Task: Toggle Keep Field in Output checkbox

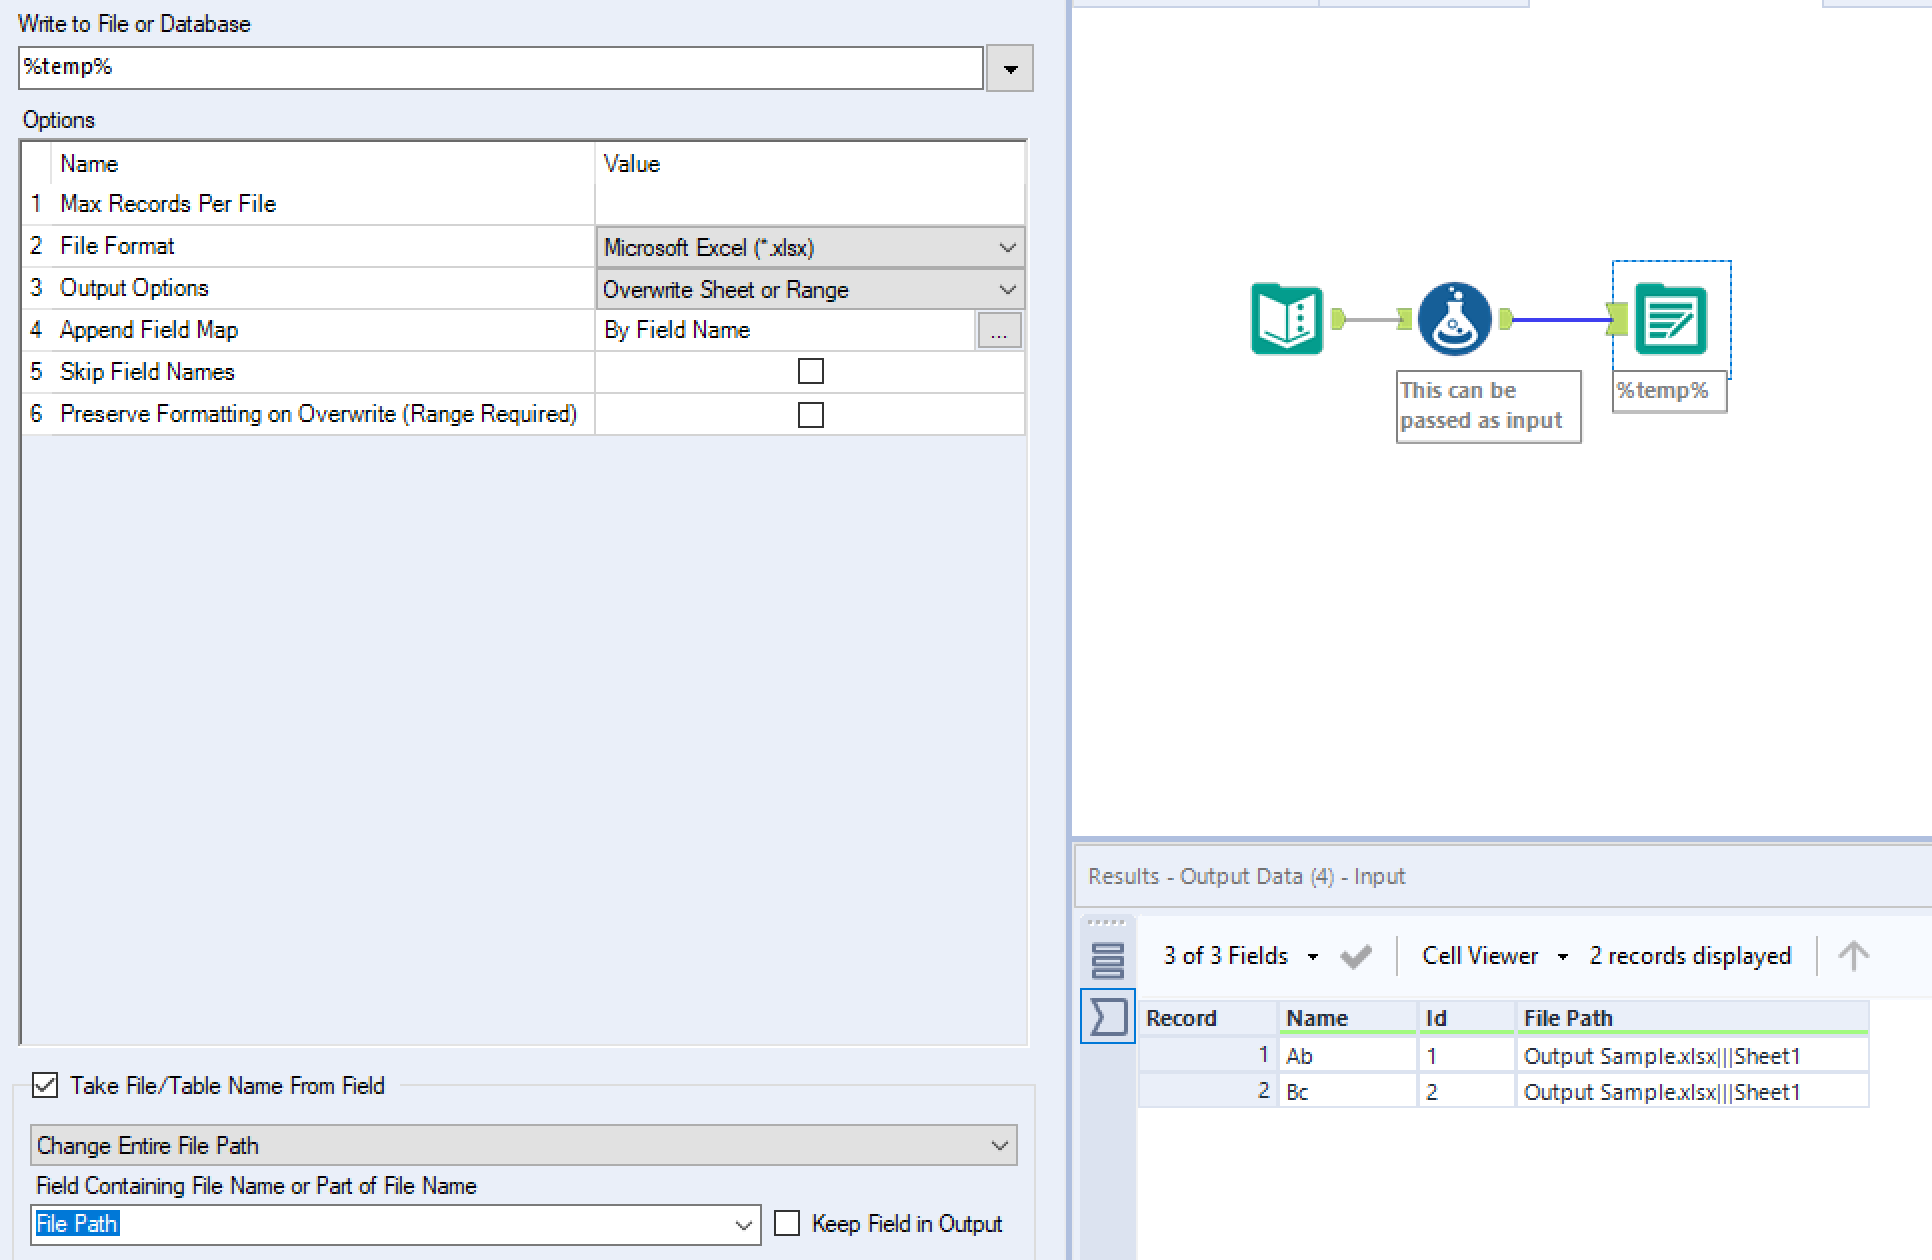Action: point(787,1223)
